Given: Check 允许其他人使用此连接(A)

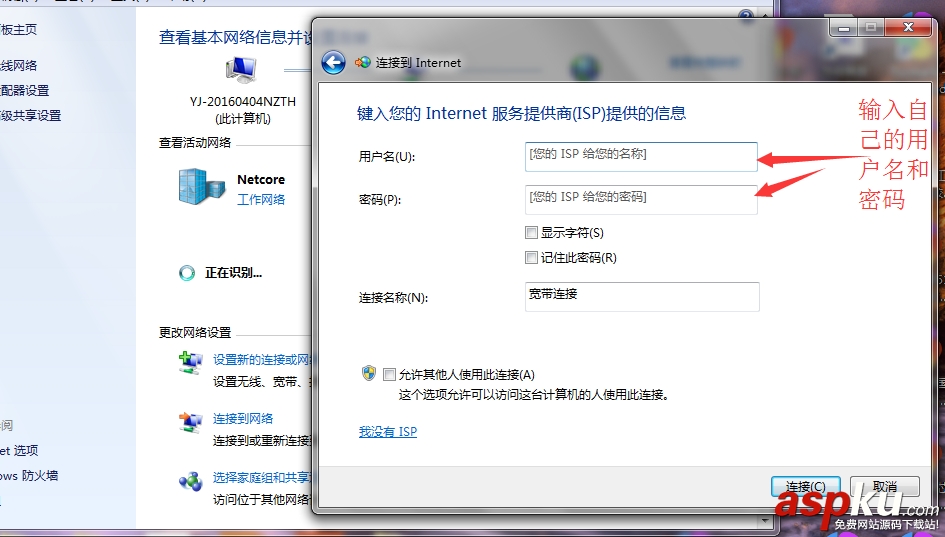Looking at the screenshot, I should point(389,375).
